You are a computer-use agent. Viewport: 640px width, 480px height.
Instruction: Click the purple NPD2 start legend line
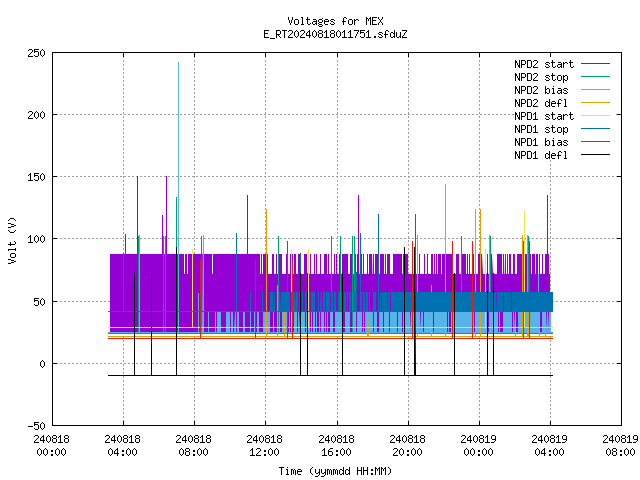pyautogui.click(x=595, y=64)
